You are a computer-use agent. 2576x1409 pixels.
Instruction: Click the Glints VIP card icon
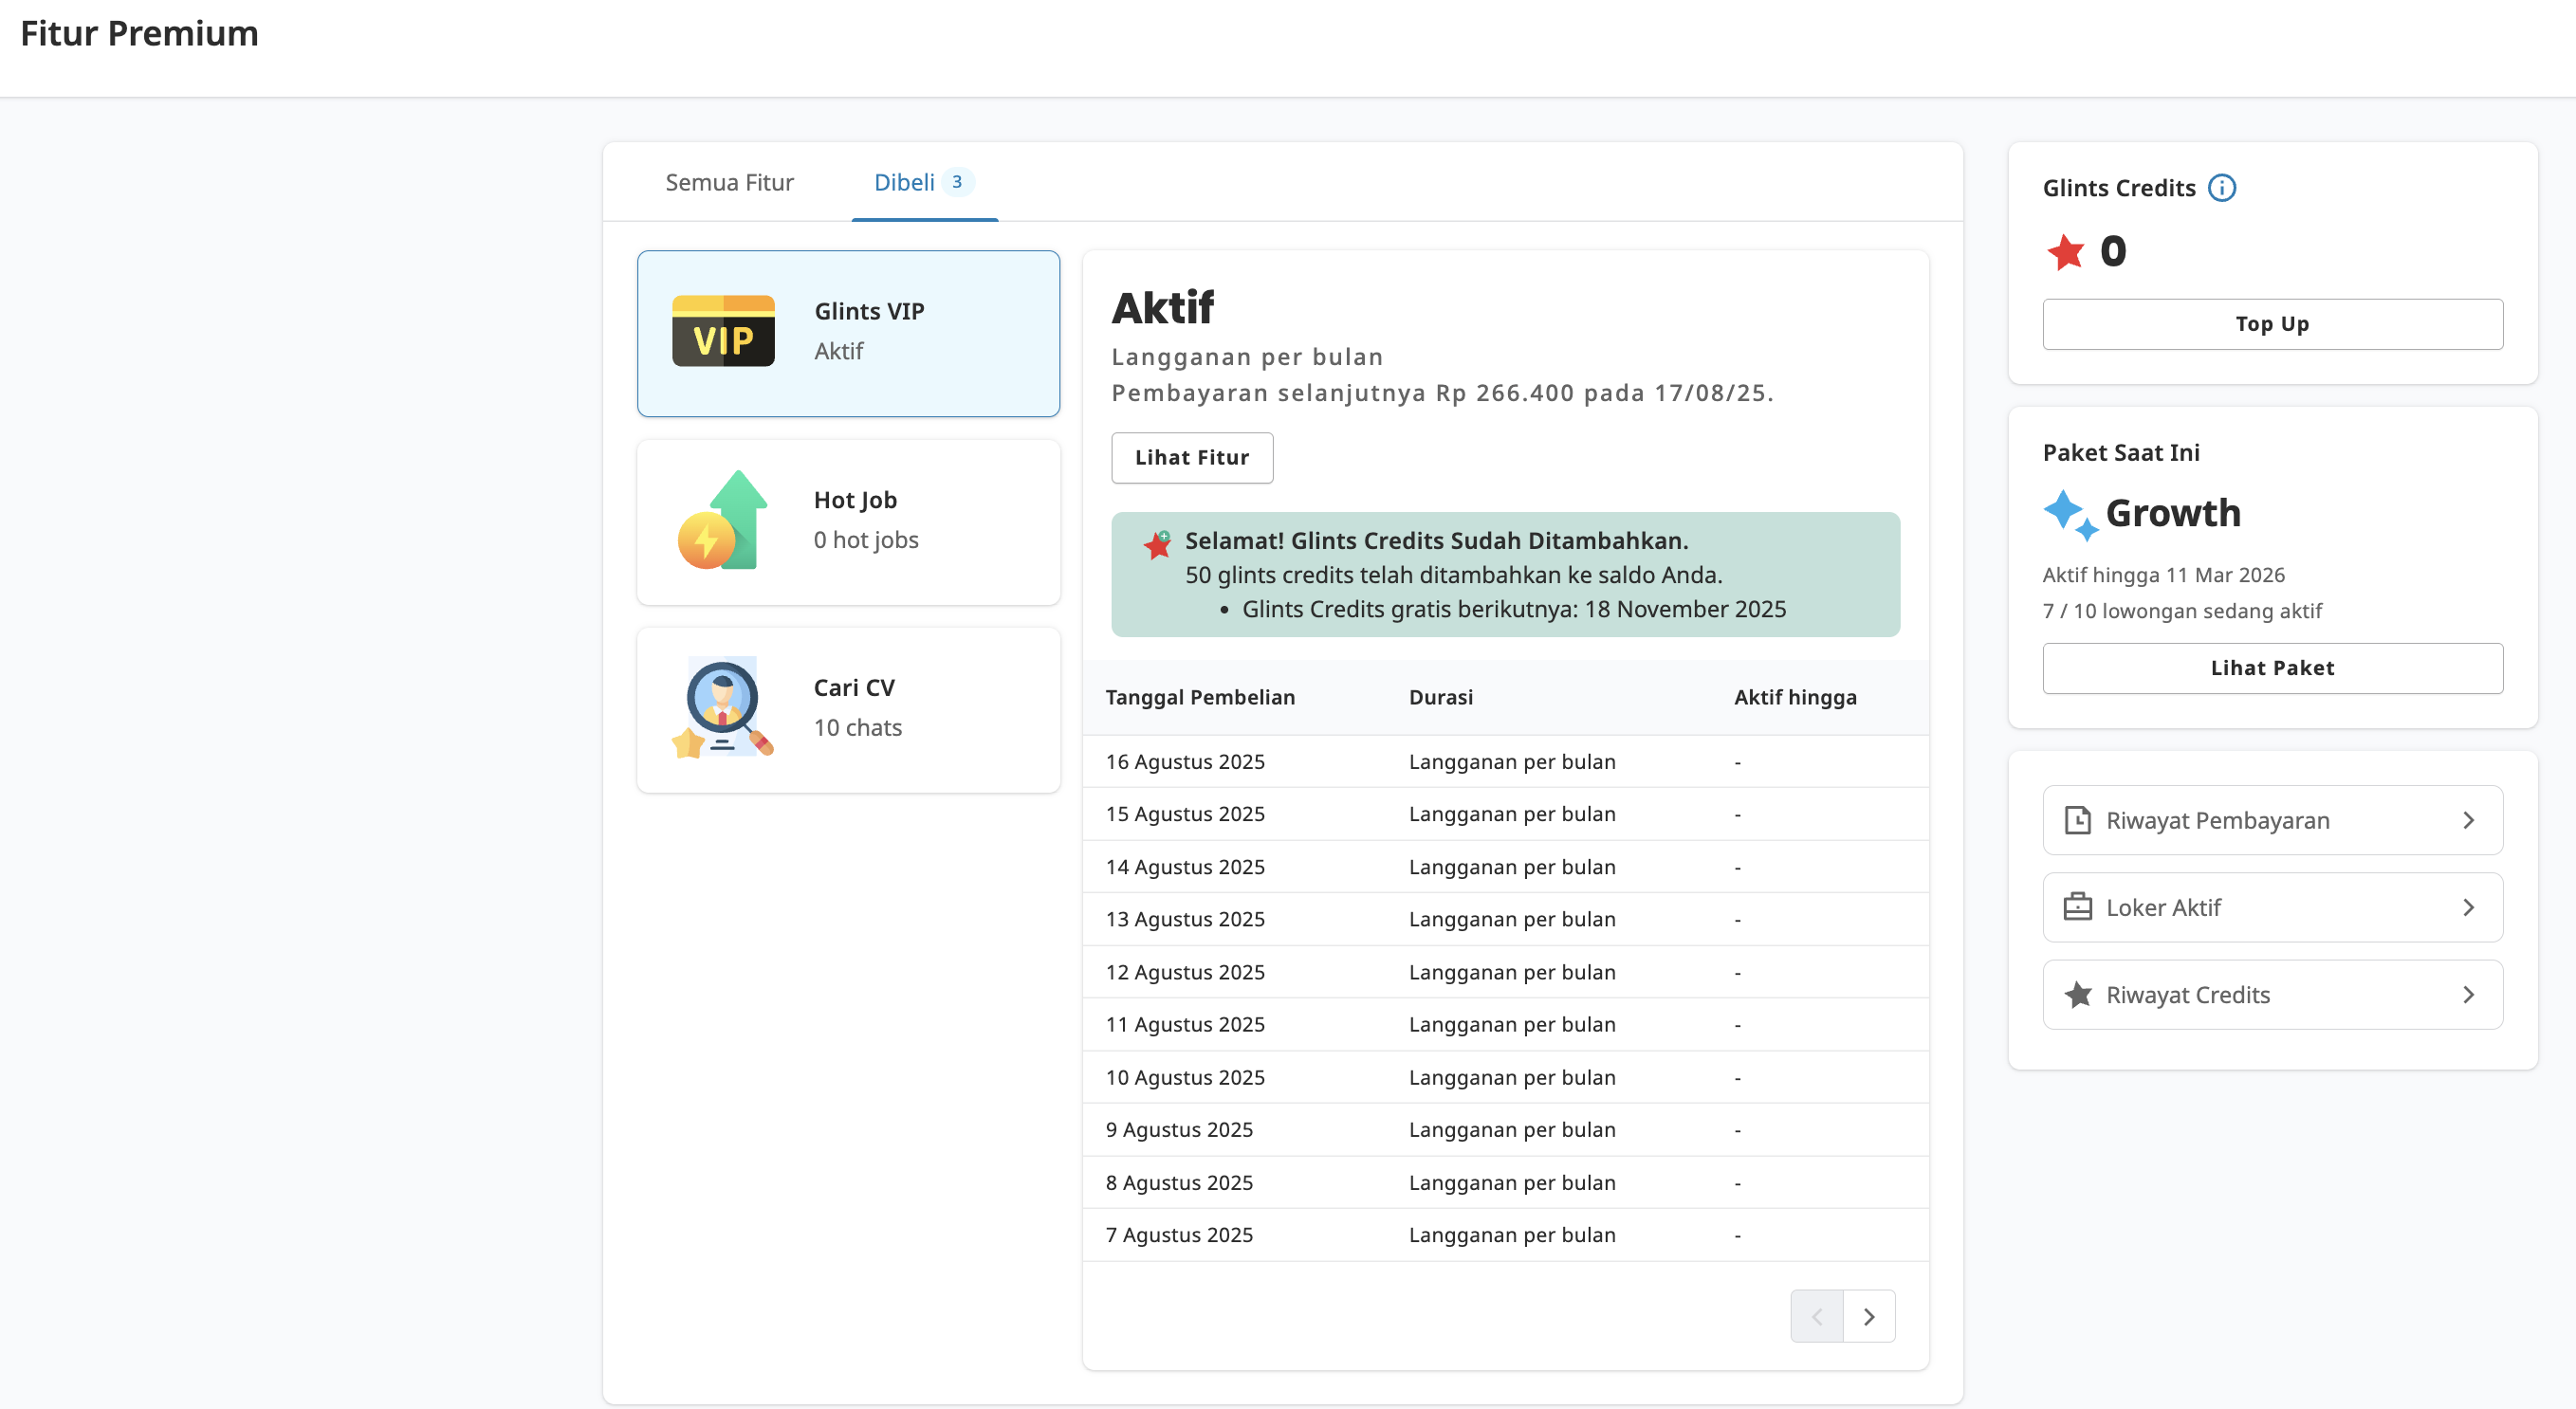tap(723, 331)
